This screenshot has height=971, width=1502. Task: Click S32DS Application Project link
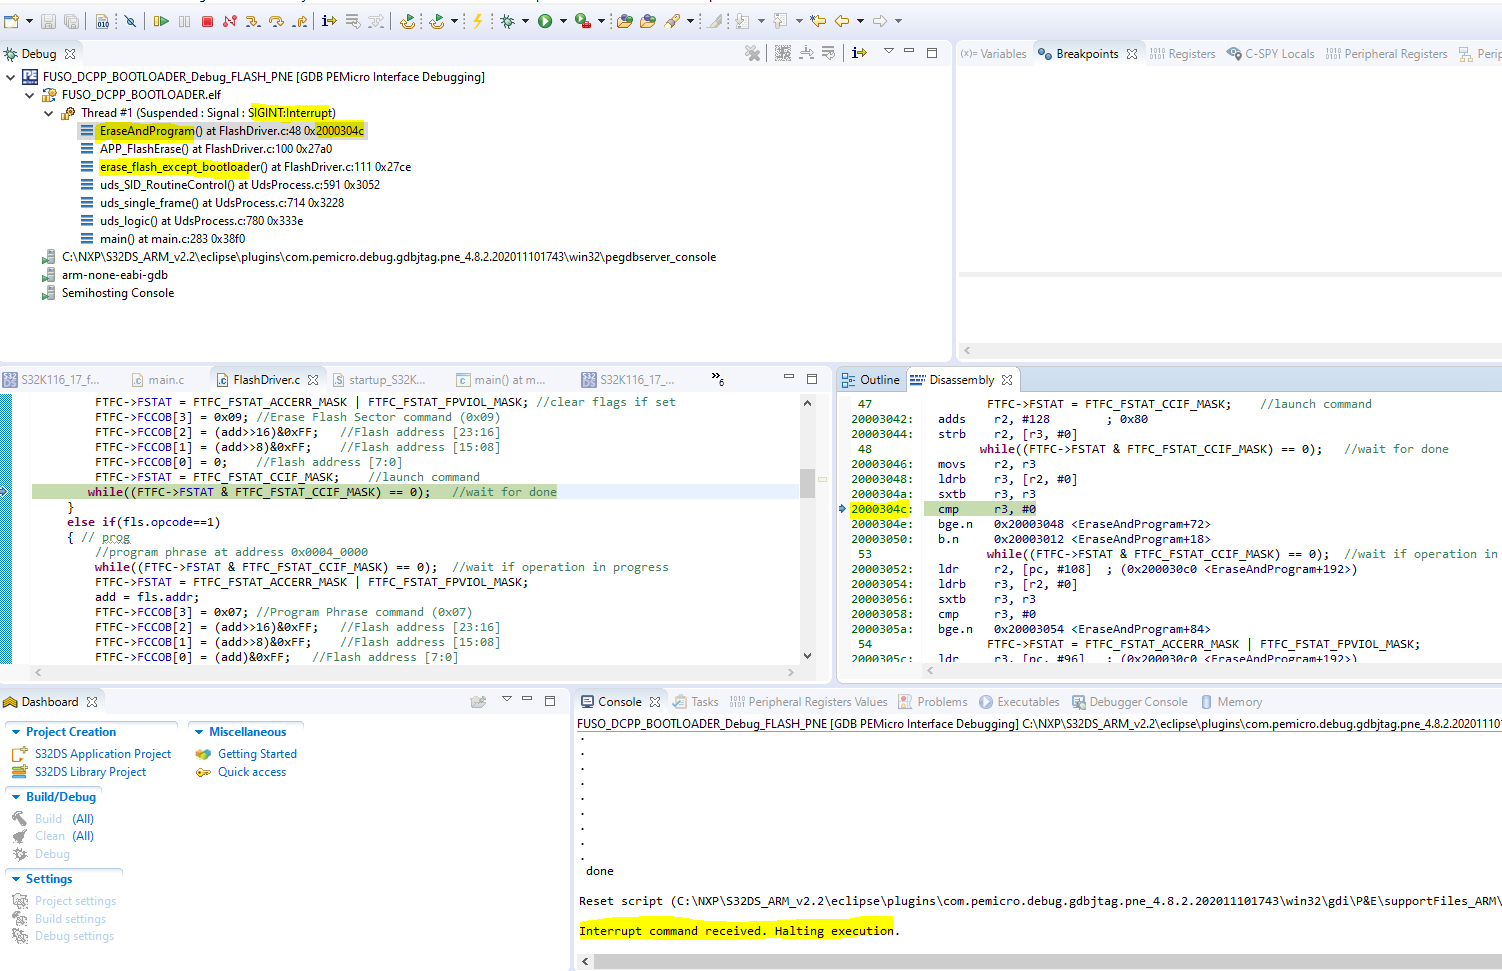tap(103, 754)
